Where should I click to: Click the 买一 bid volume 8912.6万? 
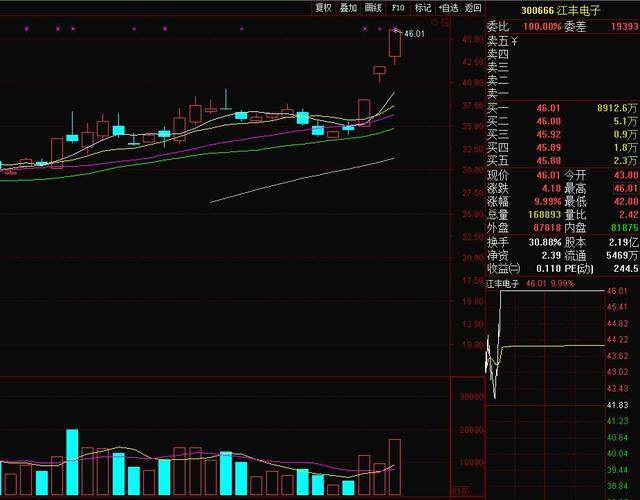(x=617, y=108)
